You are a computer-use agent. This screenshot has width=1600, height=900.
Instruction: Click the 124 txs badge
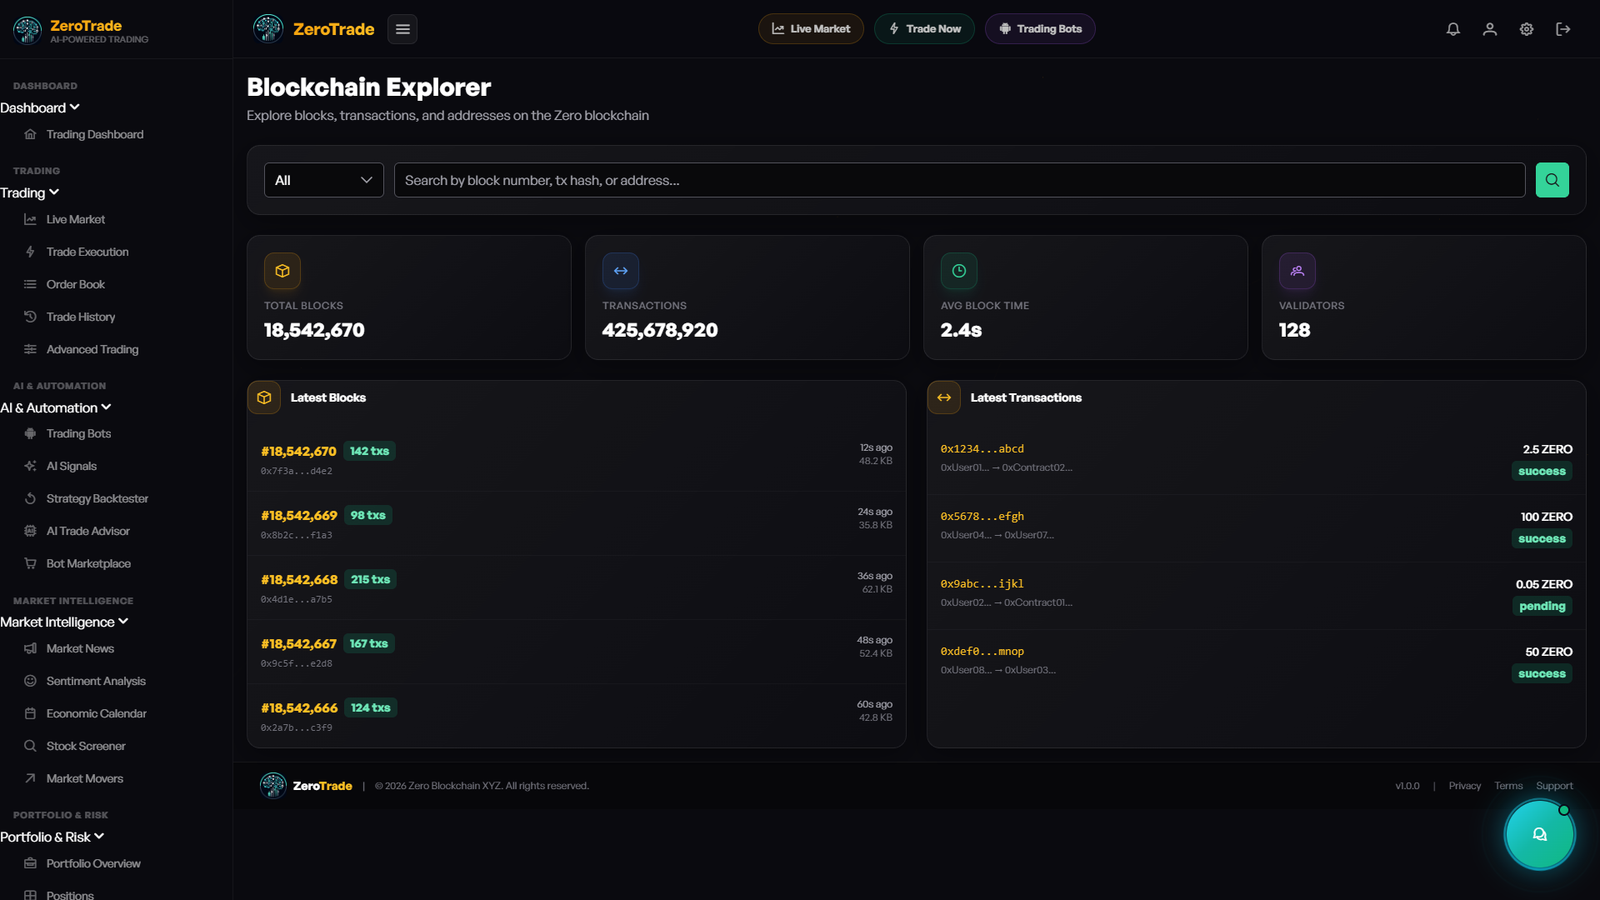370,707
